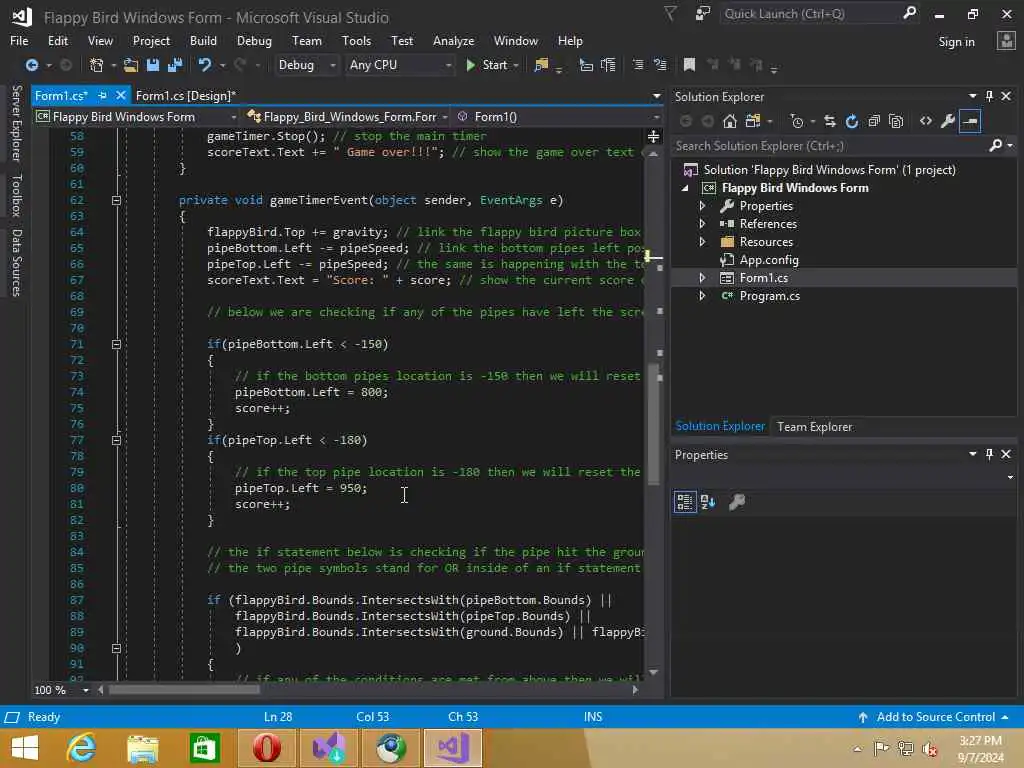The height and width of the screenshot is (768, 1024).
Task: Click the Save floppy disk icon
Action: click(153, 65)
